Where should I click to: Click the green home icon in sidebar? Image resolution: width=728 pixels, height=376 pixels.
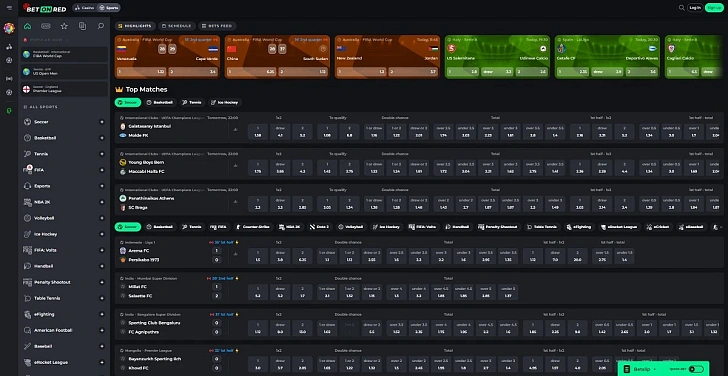27,26
